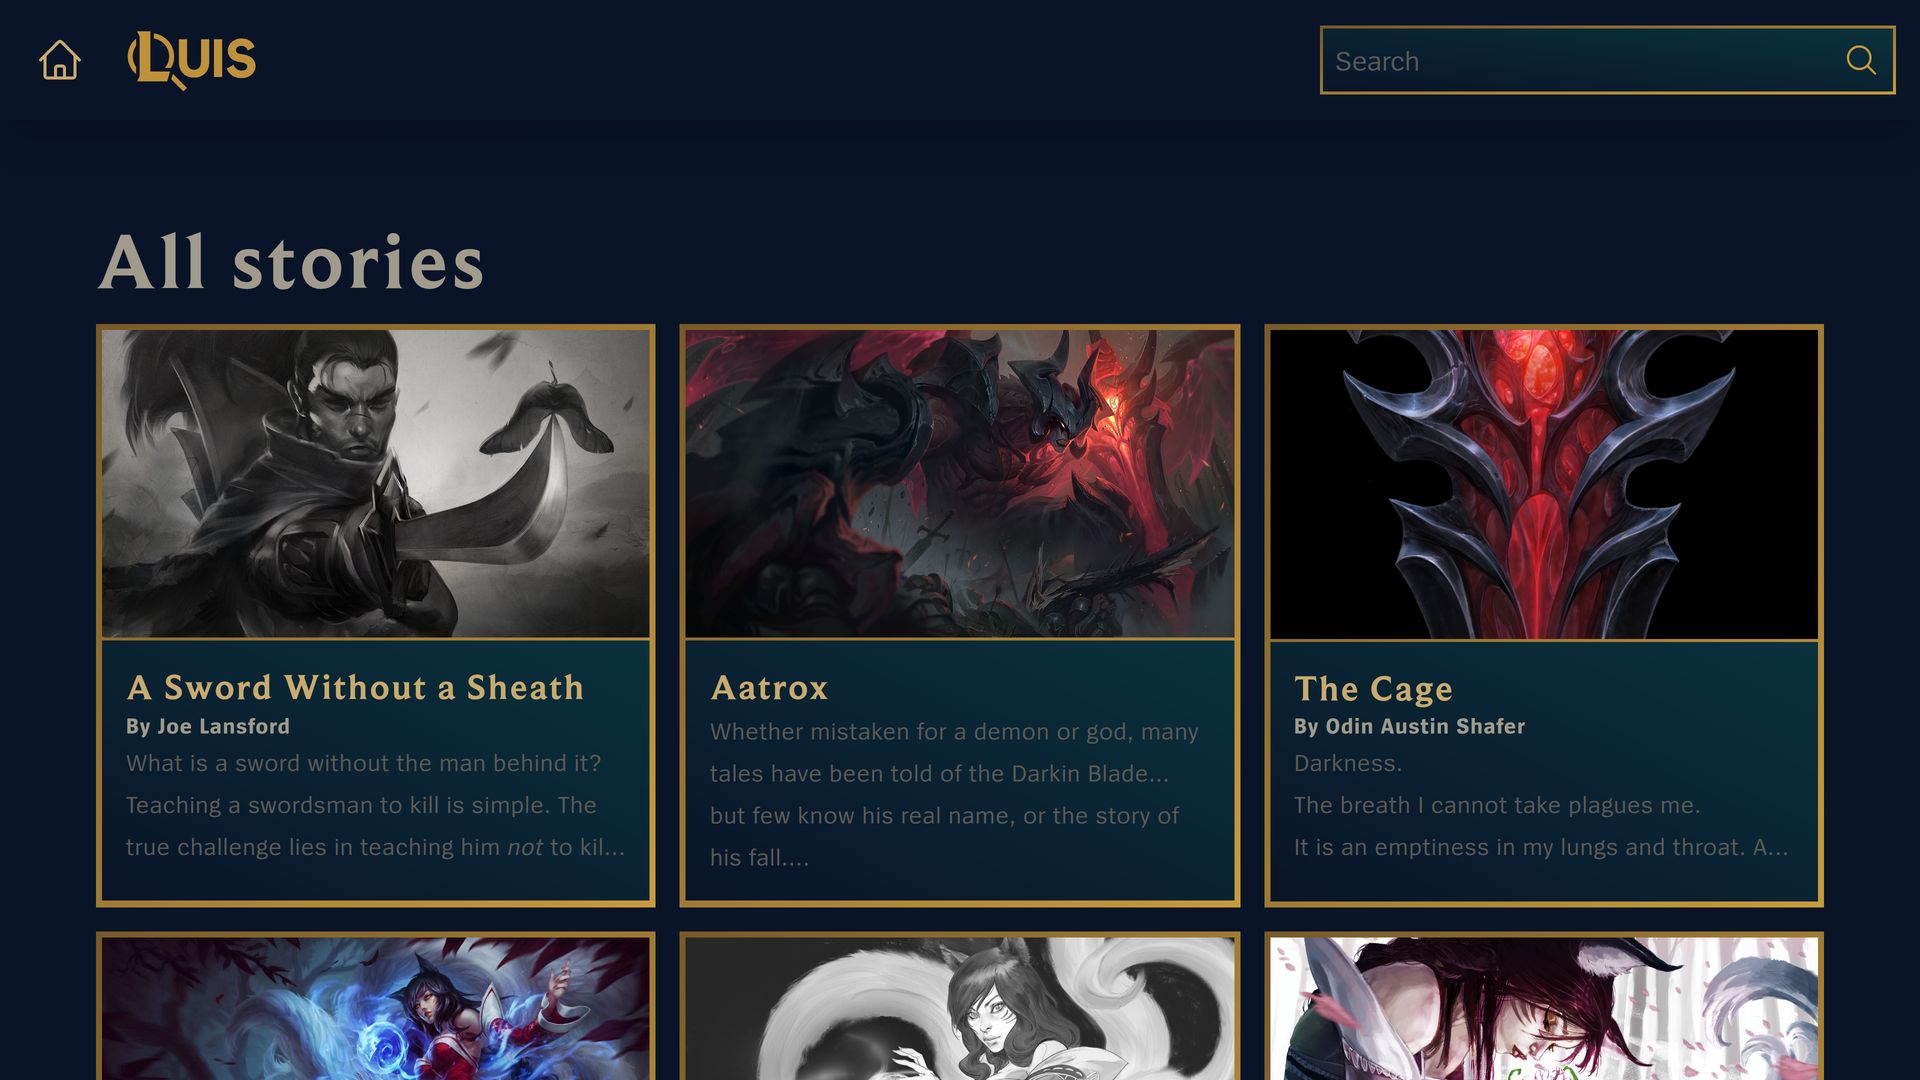Click the Aatrox story excerpt text

tap(954, 794)
